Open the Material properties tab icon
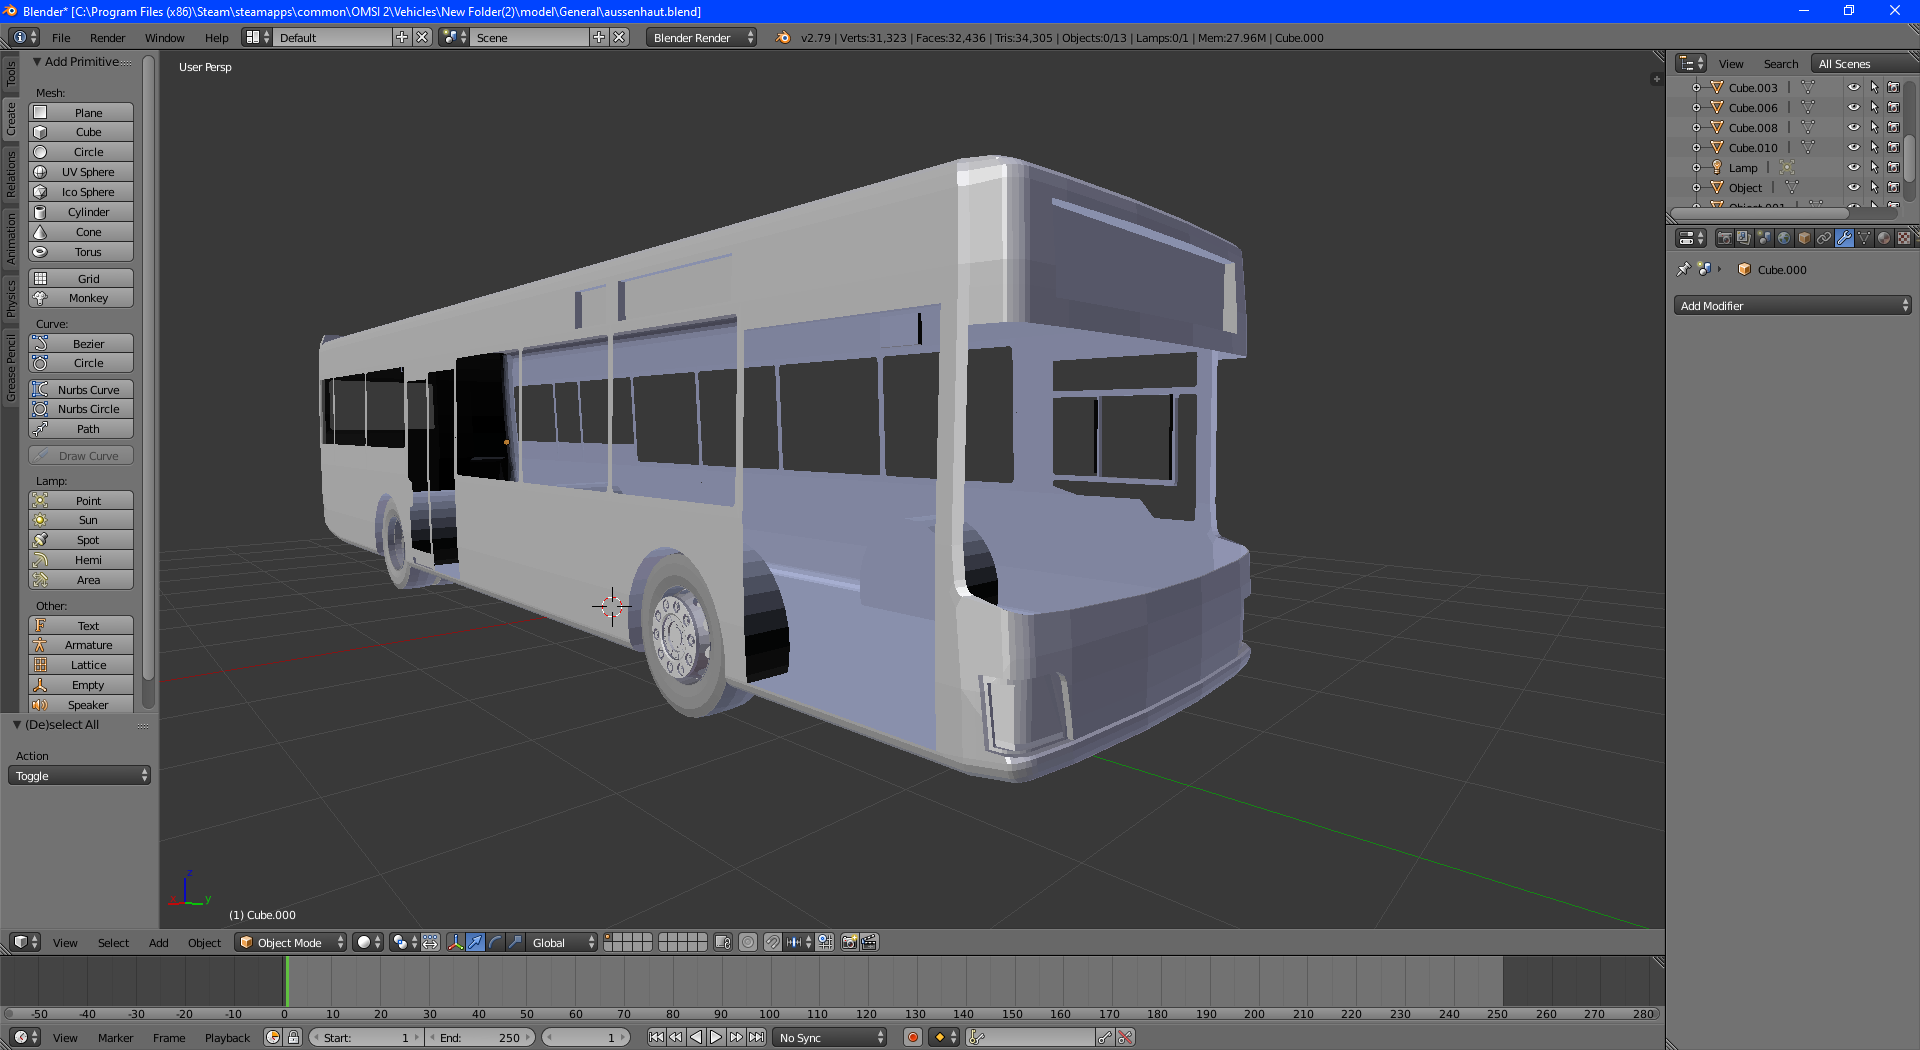This screenshot has width=1920, height=1050. [x=1884, y=238]
